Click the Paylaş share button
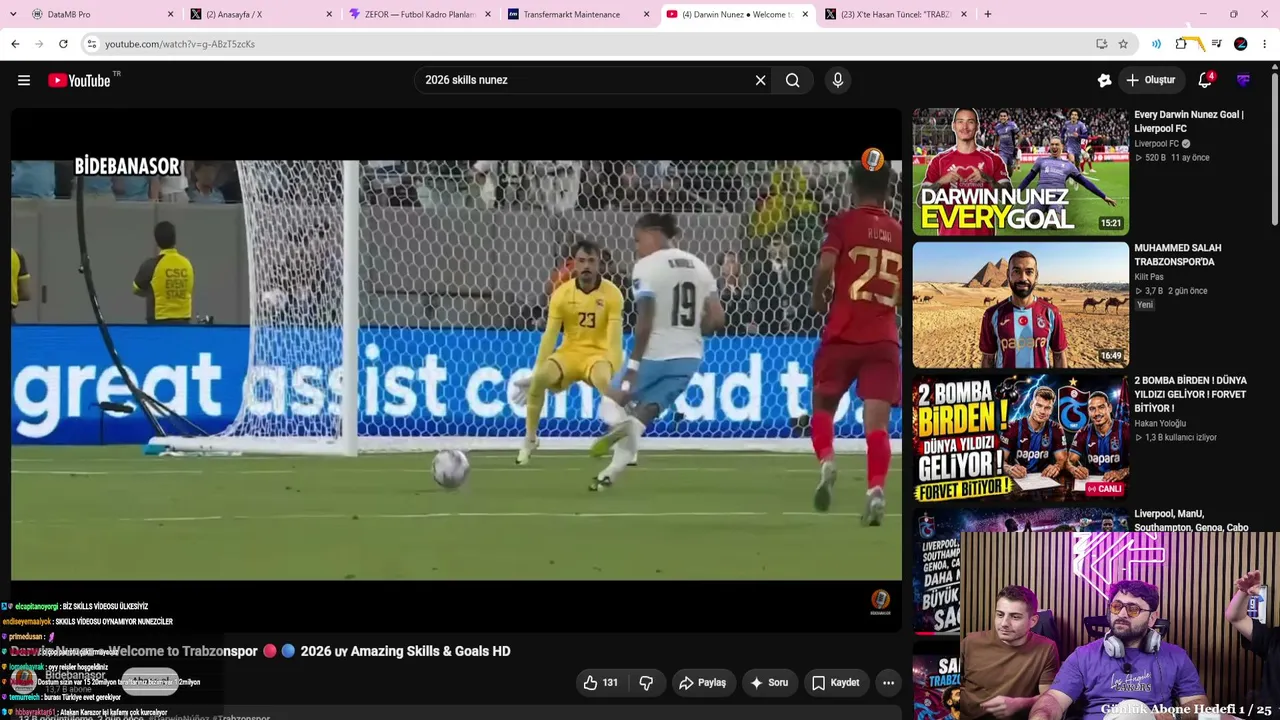Image resolution: width=1280 pixels, height=720 pixels. tap(703, 683)
